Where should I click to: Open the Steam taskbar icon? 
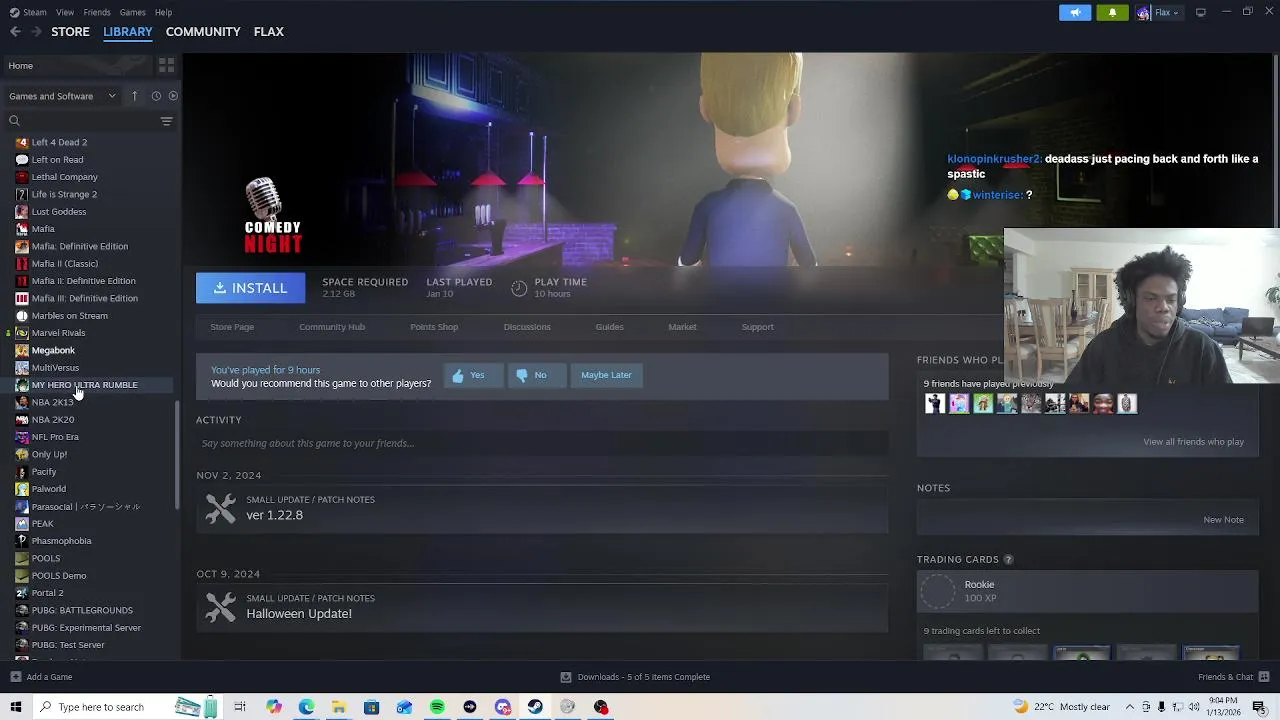(535, 707)
